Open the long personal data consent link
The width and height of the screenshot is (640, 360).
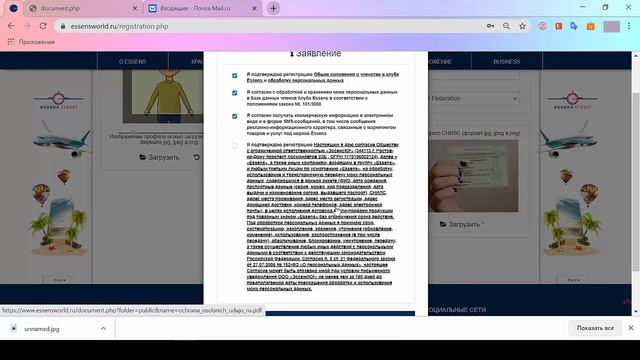pyautogui.click(x=321, y=217)
